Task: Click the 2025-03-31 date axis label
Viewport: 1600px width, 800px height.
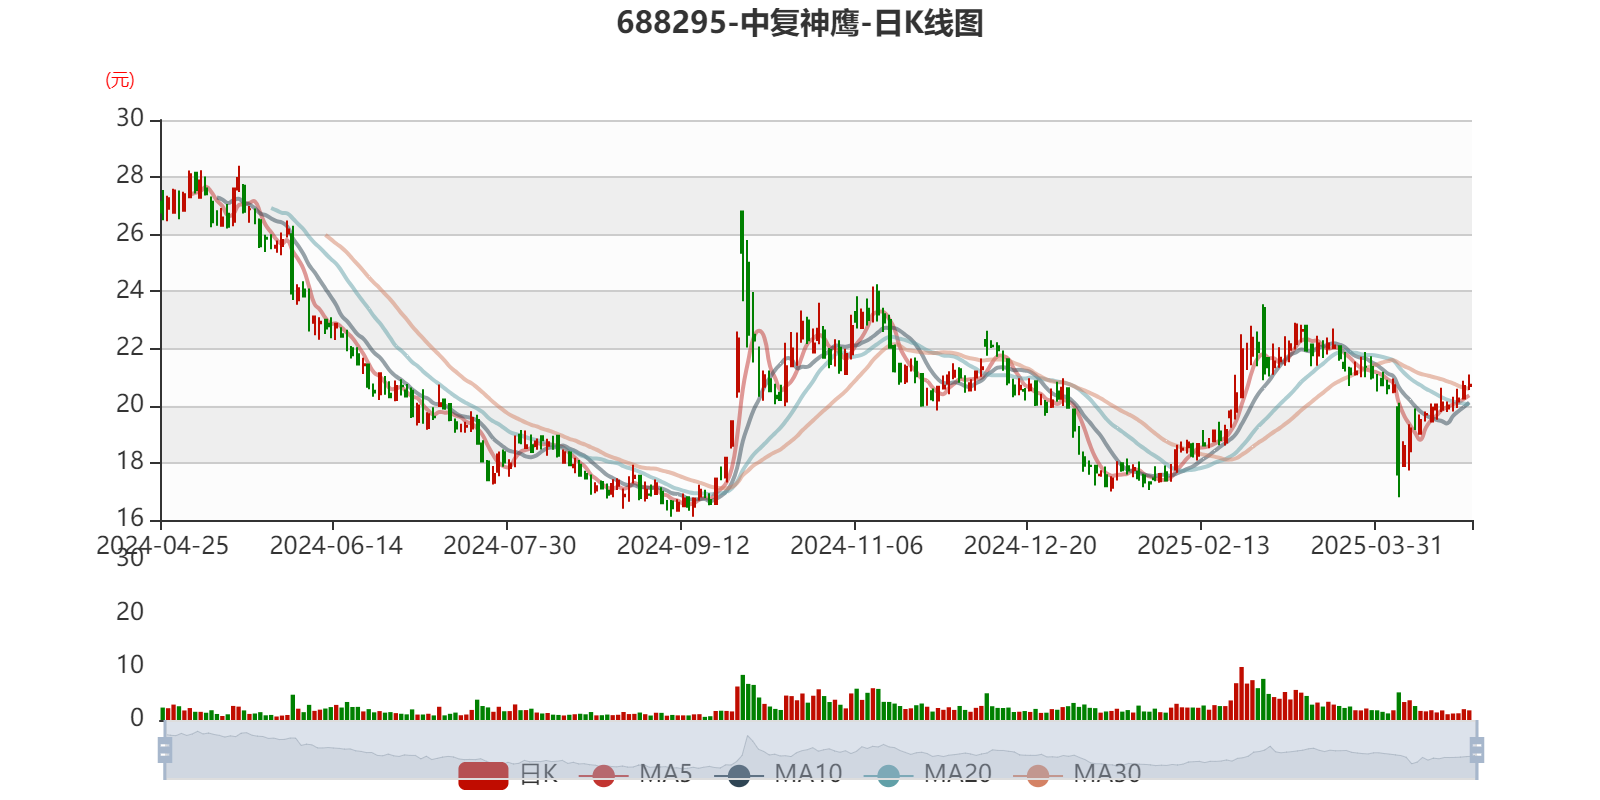Action: pyautogui.click(x=1377, y=546)
